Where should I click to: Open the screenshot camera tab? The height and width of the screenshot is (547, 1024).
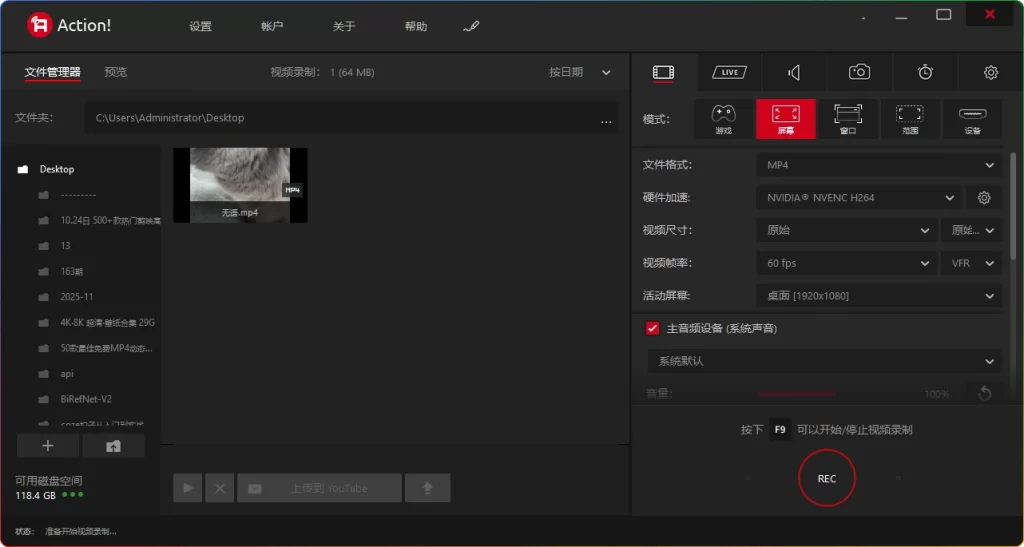pos(859,72)
